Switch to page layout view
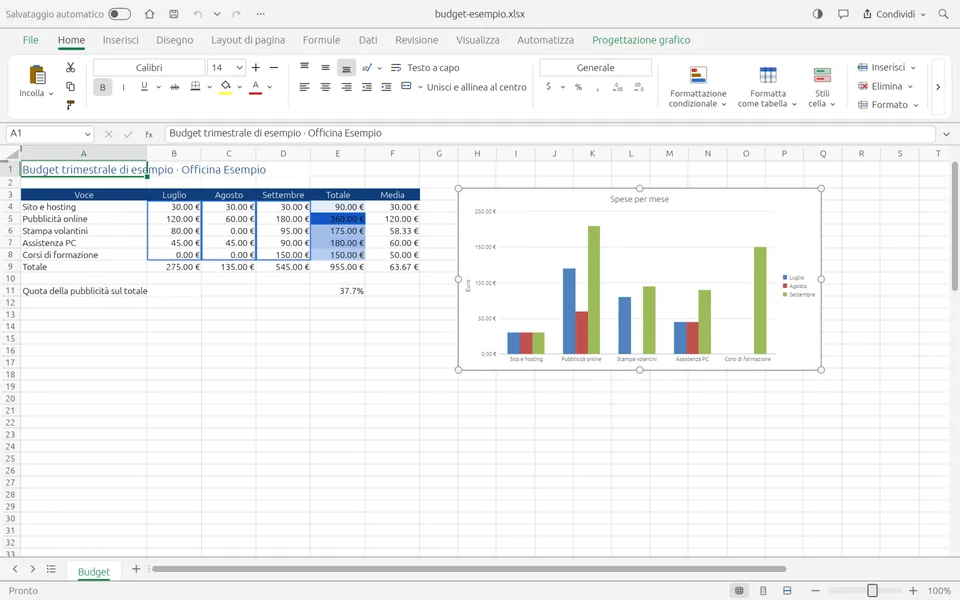This screenshot has height=600, width=960. coord(763,590)
